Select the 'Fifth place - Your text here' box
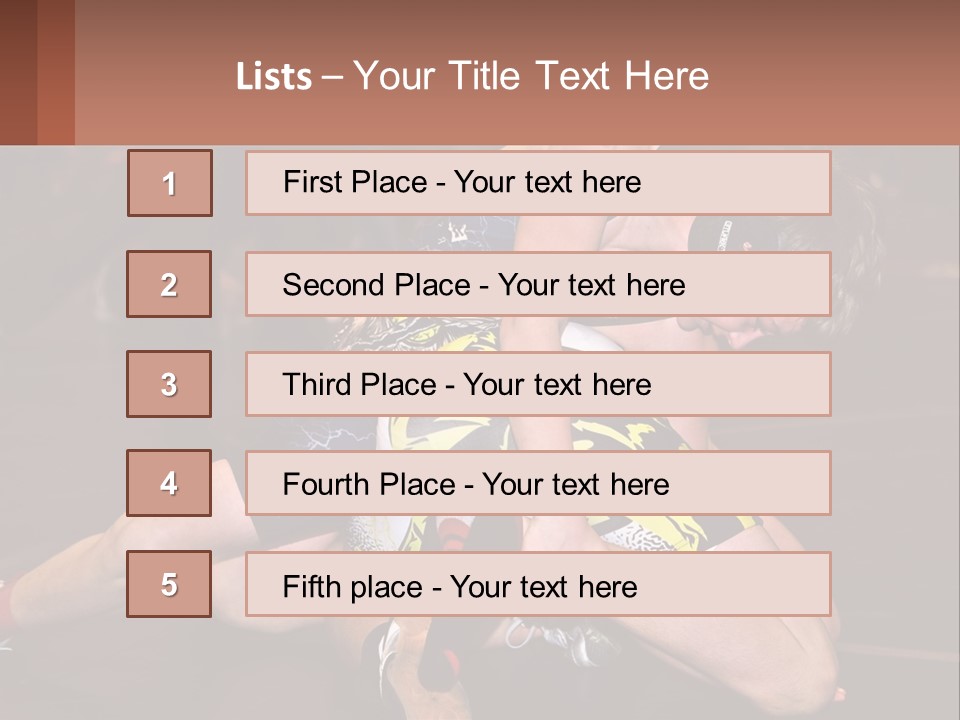Screen dimensions: 960x720 point(538,584)
